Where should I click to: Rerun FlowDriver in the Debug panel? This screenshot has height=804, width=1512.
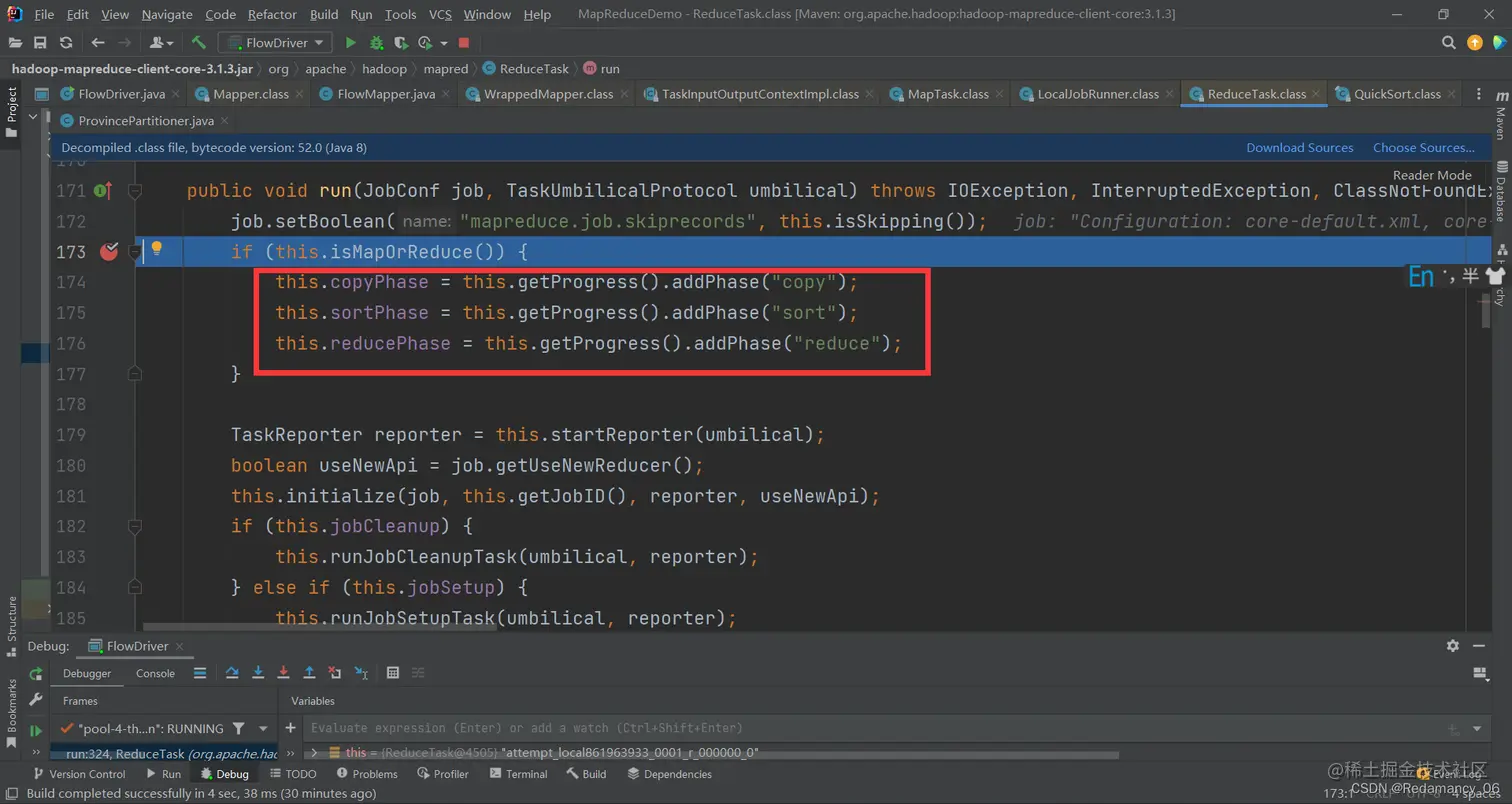point(36,674)
